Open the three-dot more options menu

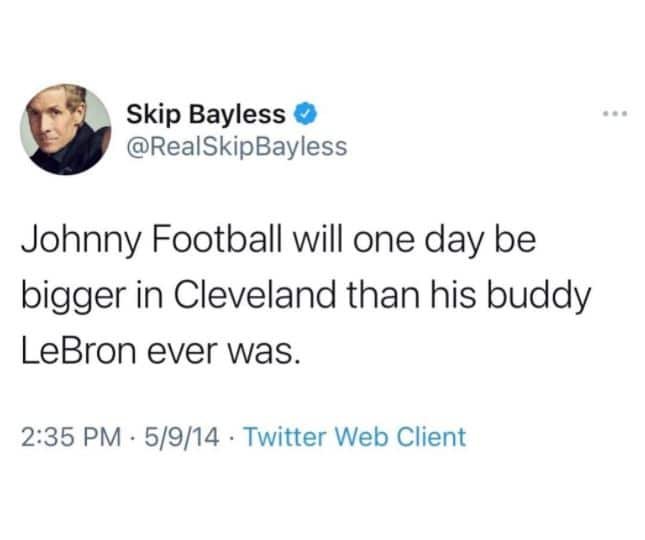(615, 114)
